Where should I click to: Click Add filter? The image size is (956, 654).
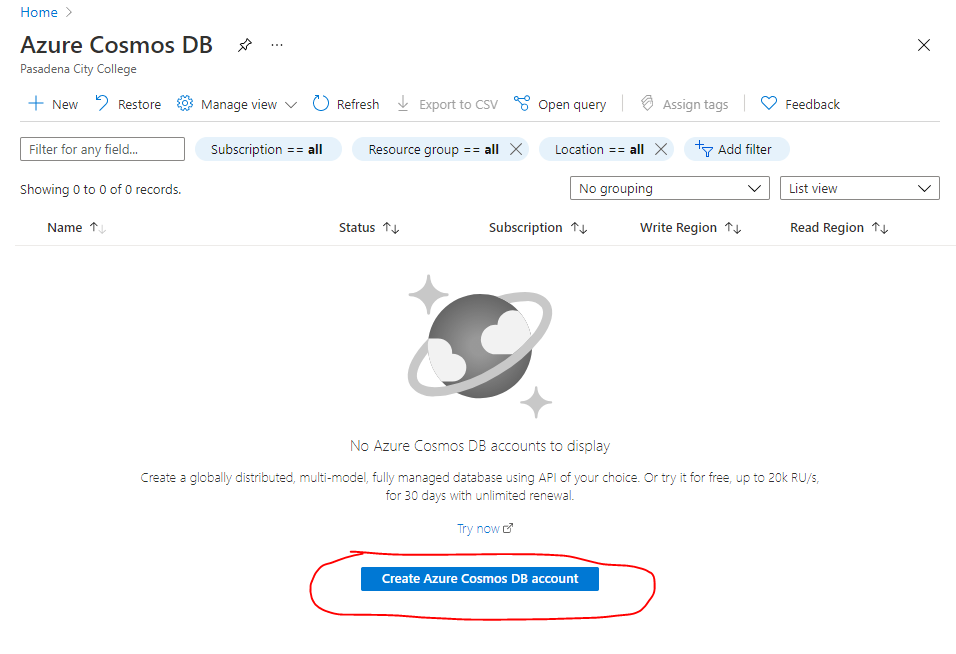737,149
